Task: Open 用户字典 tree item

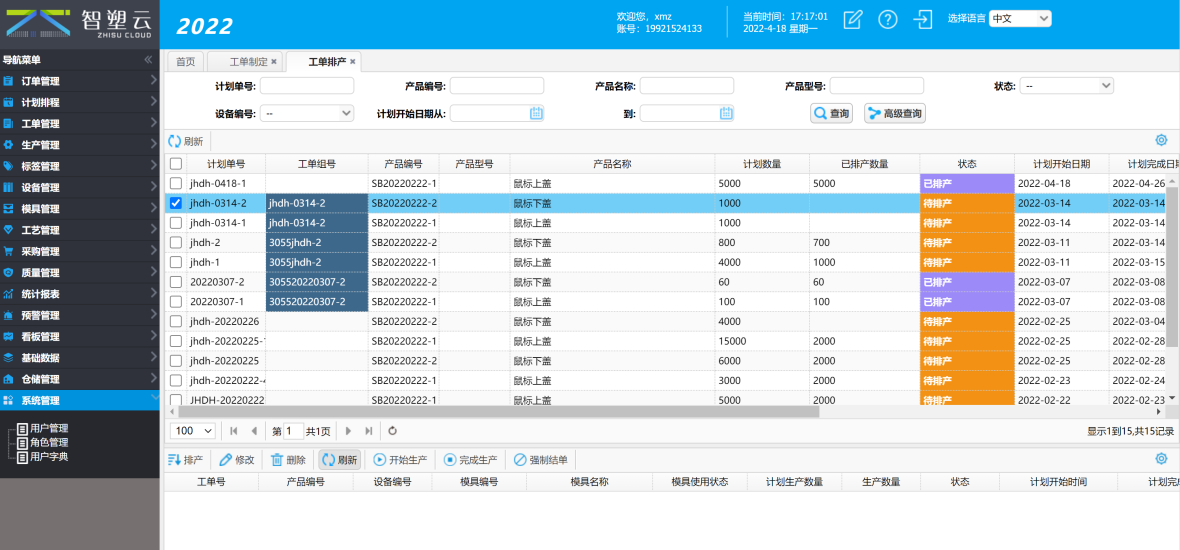Action: pos(49,456)
